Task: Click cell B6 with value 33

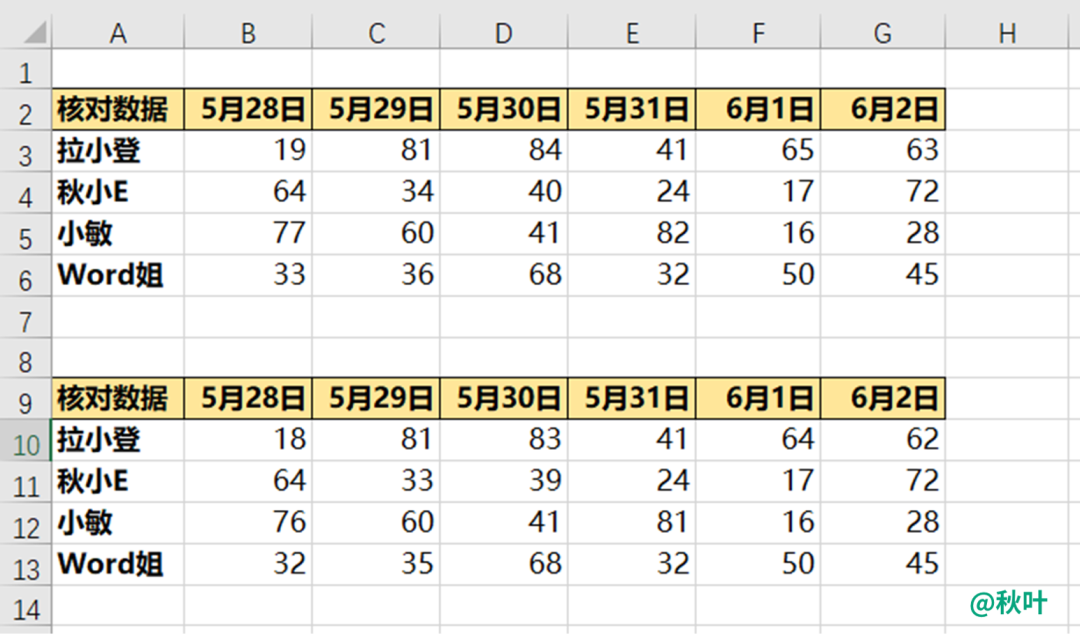Action: (248, 275)
